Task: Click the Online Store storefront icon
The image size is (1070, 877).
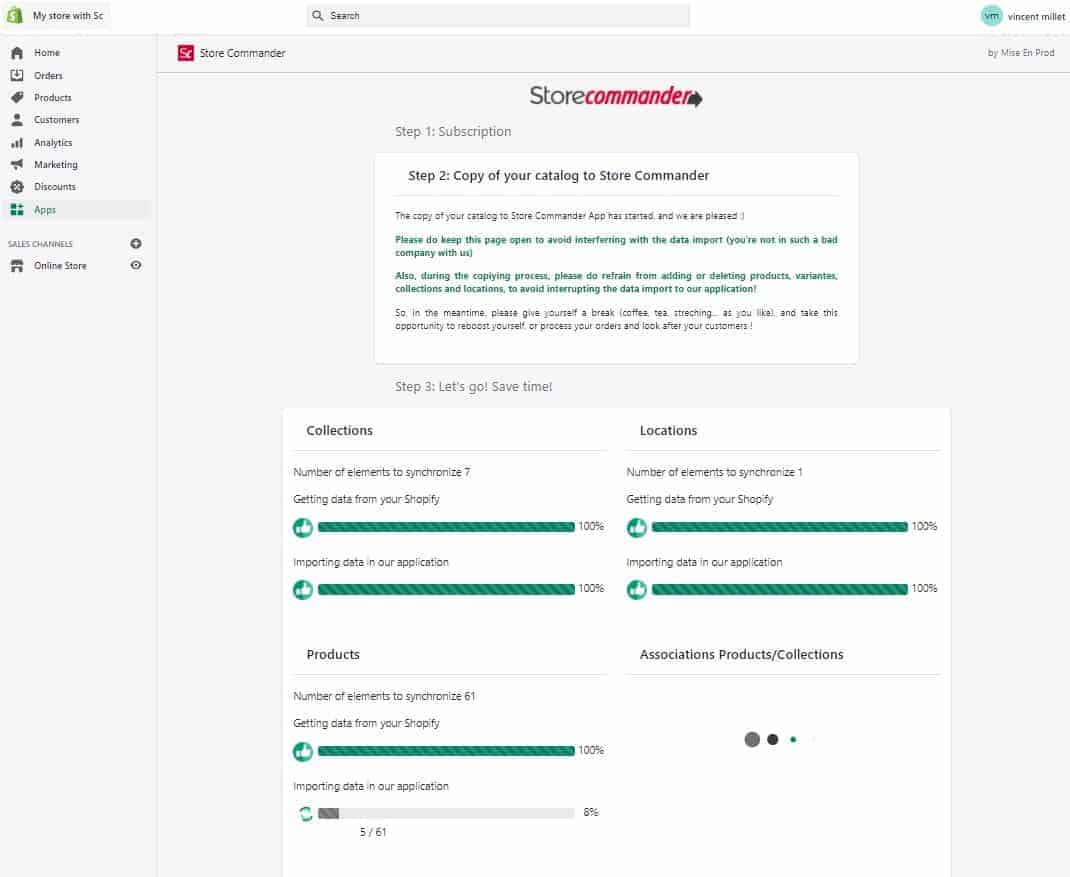Action: (x=17, y=265)
